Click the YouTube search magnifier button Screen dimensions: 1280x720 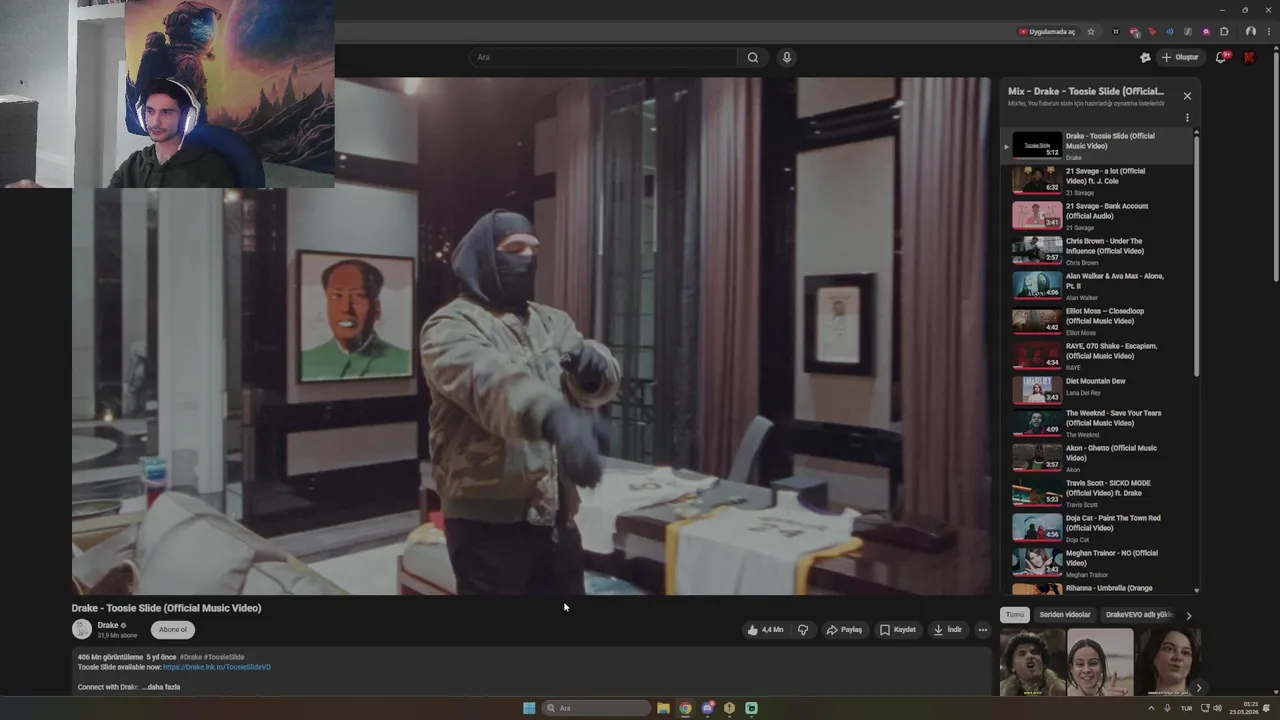click(x=753, y=57)
